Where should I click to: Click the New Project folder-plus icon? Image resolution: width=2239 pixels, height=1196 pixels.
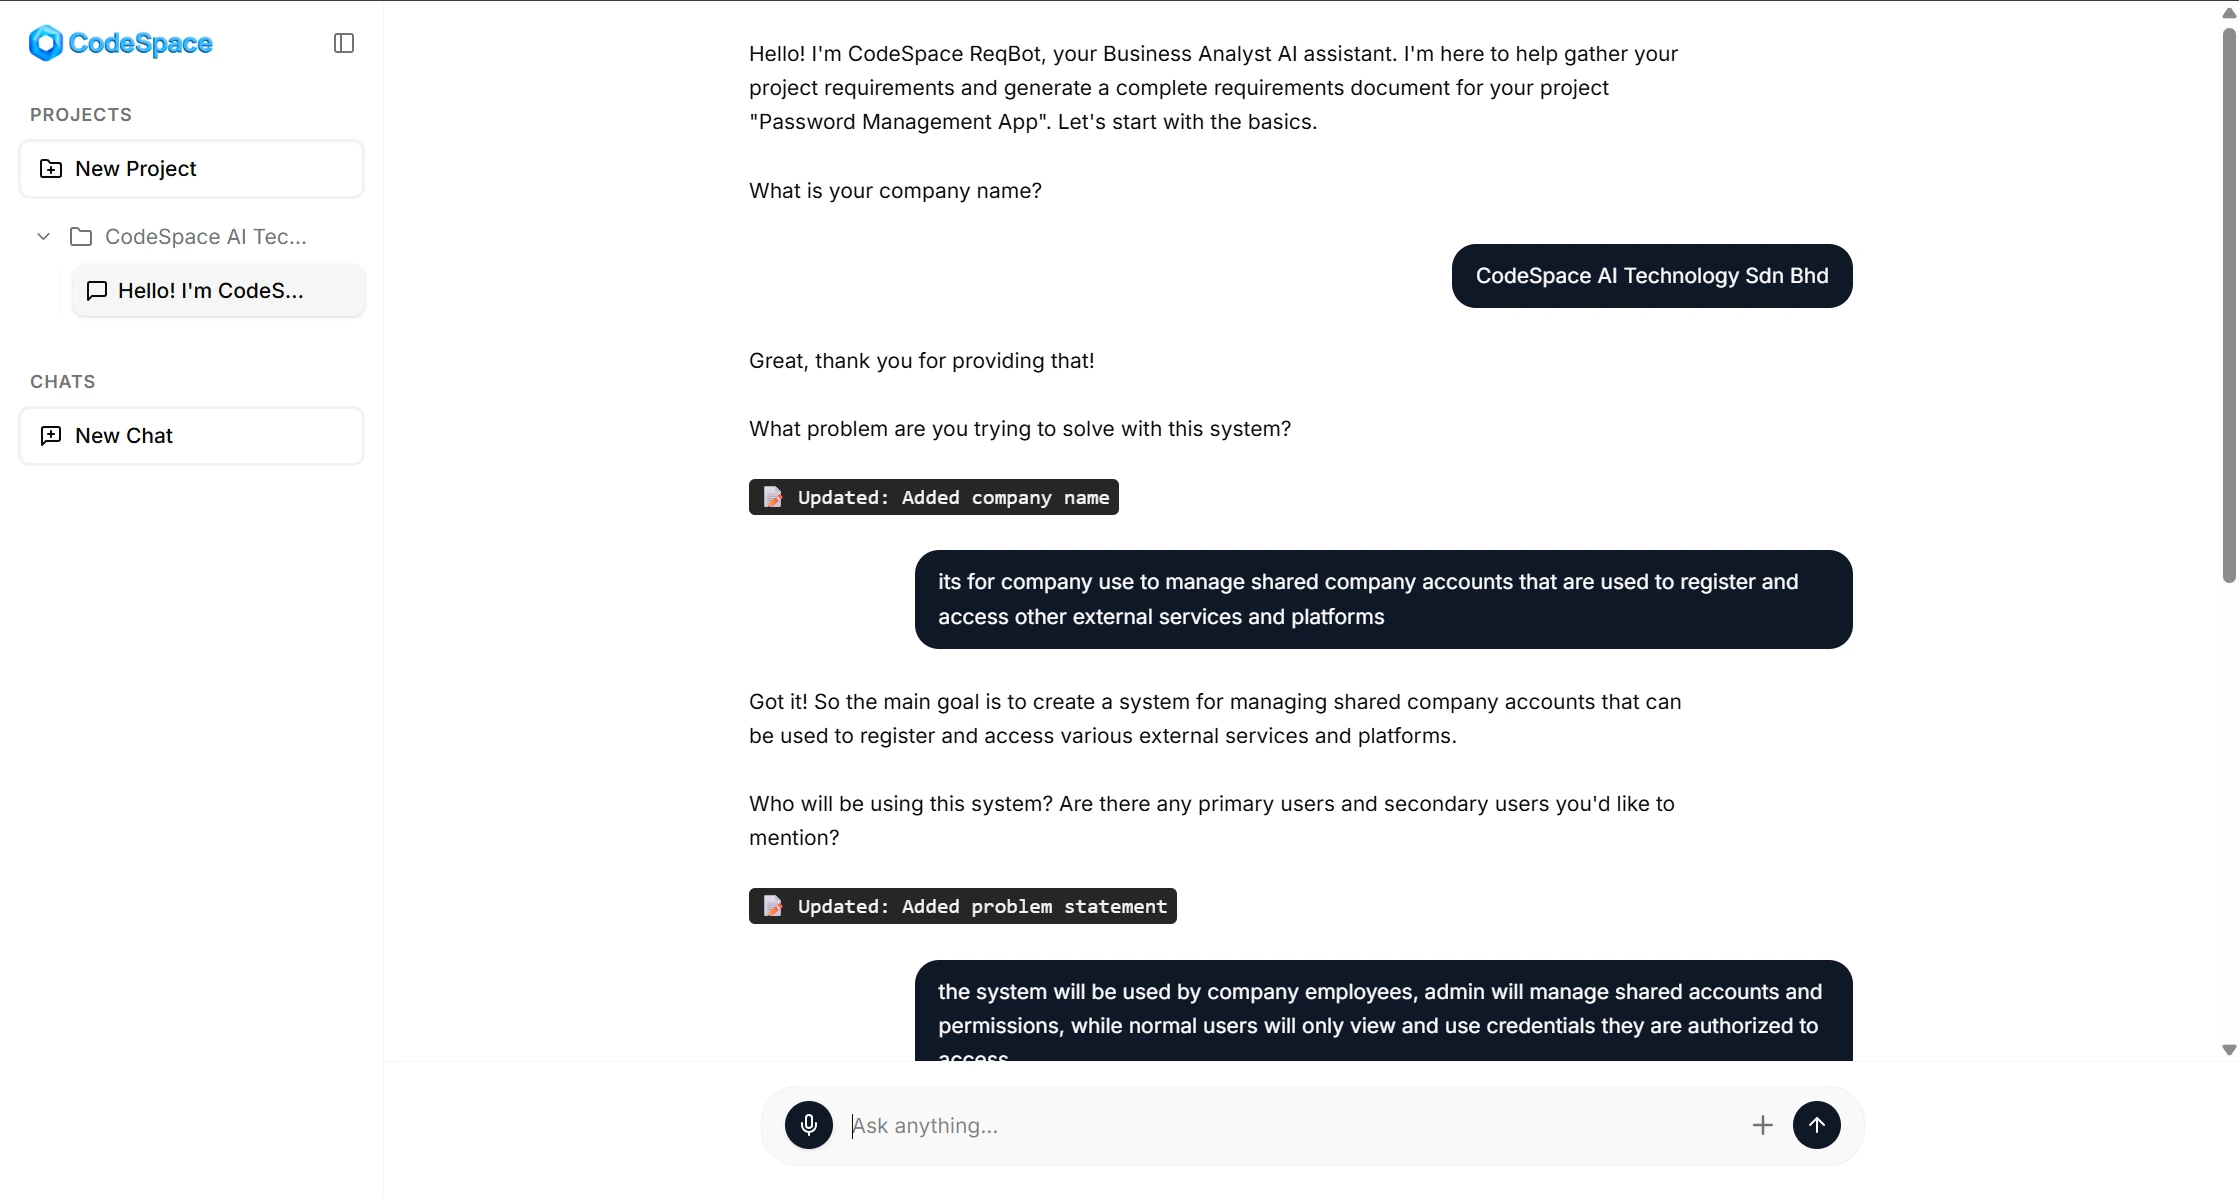click(51, 169)
